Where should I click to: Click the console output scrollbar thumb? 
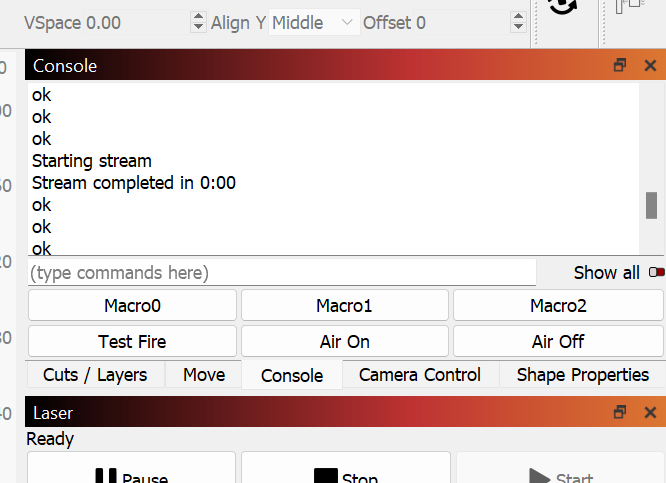pyautogui.click(x=651, y=205)
